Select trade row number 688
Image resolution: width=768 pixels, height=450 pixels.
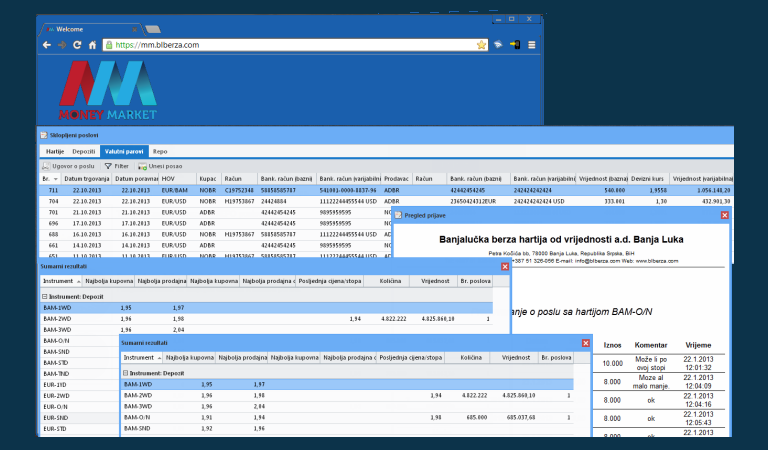tap(216, 235)
